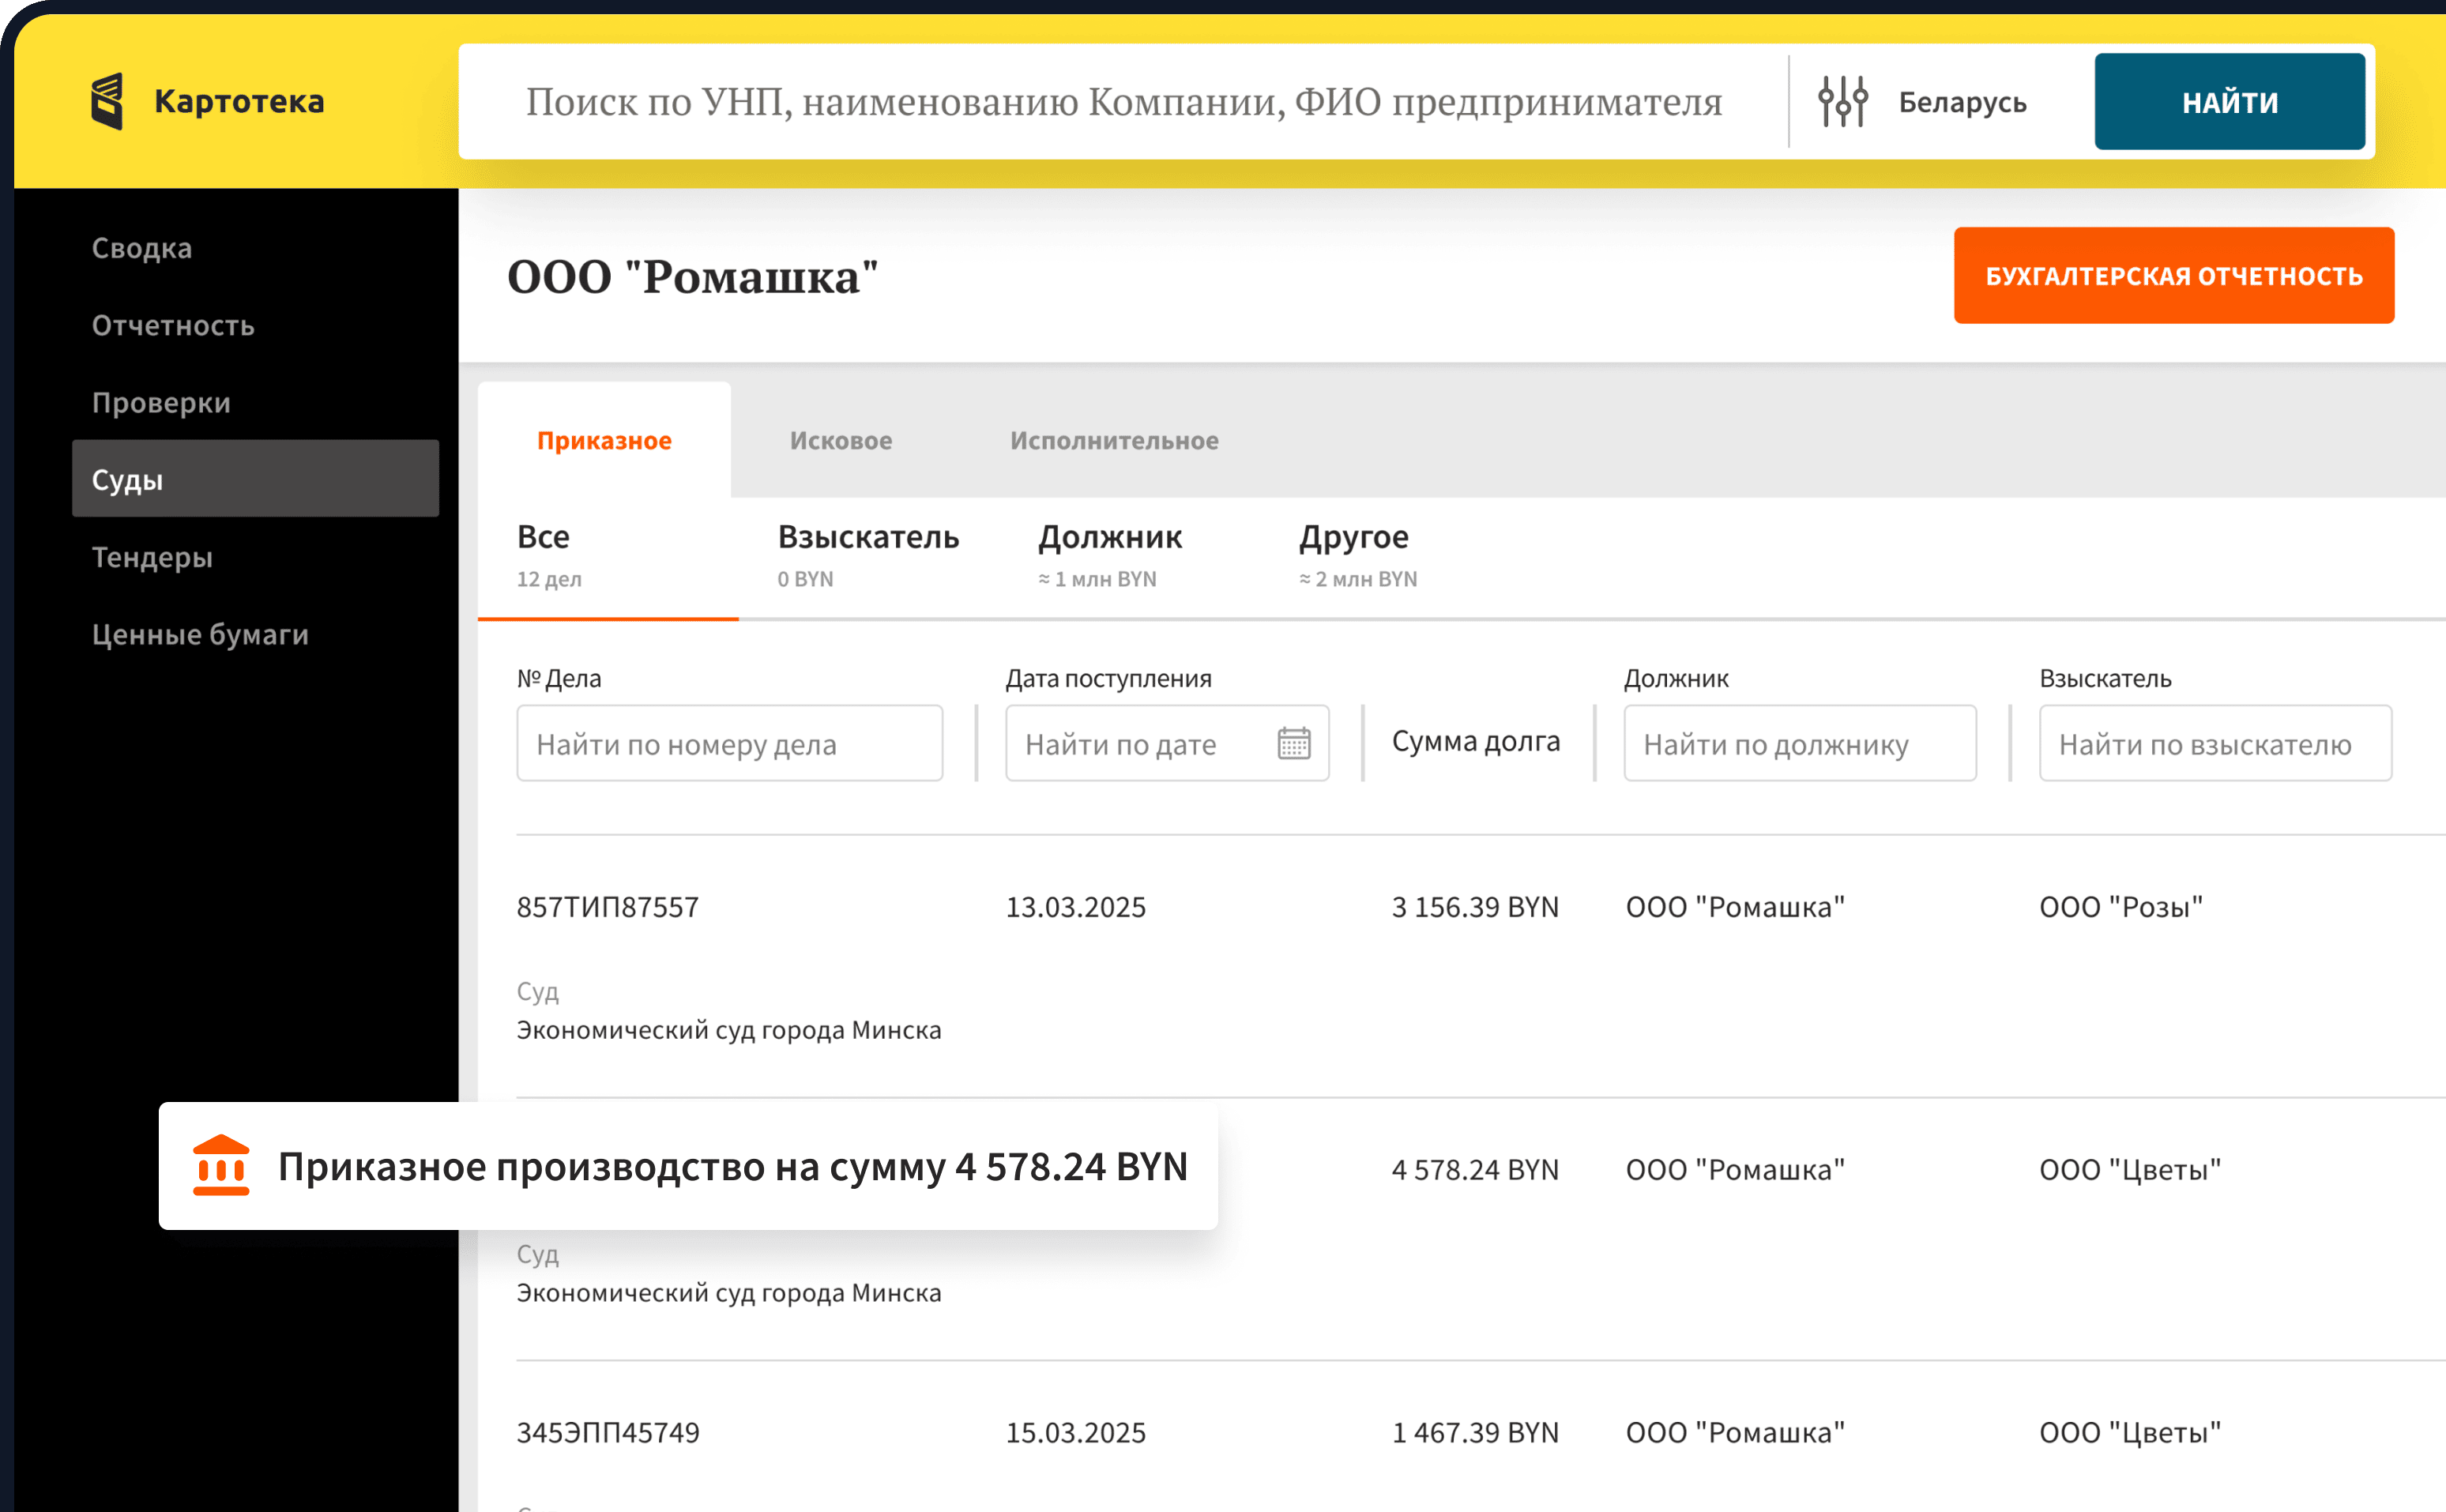The height and width of the screenshot is (1512, 2446).
Task: Navigate to Ценные бумаги
Action: tap(200, 634)
